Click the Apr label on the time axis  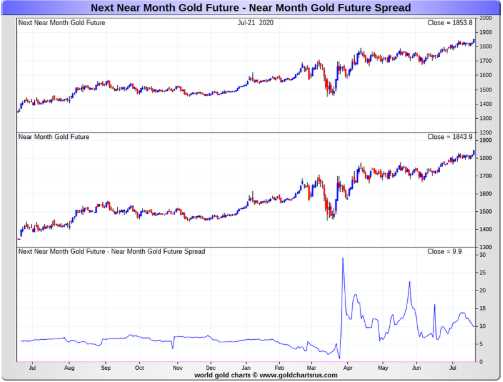(348, 368)
